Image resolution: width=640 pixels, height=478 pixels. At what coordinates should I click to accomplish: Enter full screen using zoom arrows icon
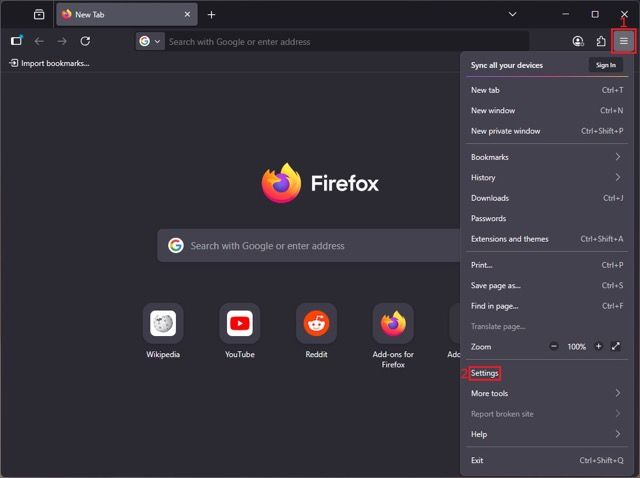click(x=616, y=346)
